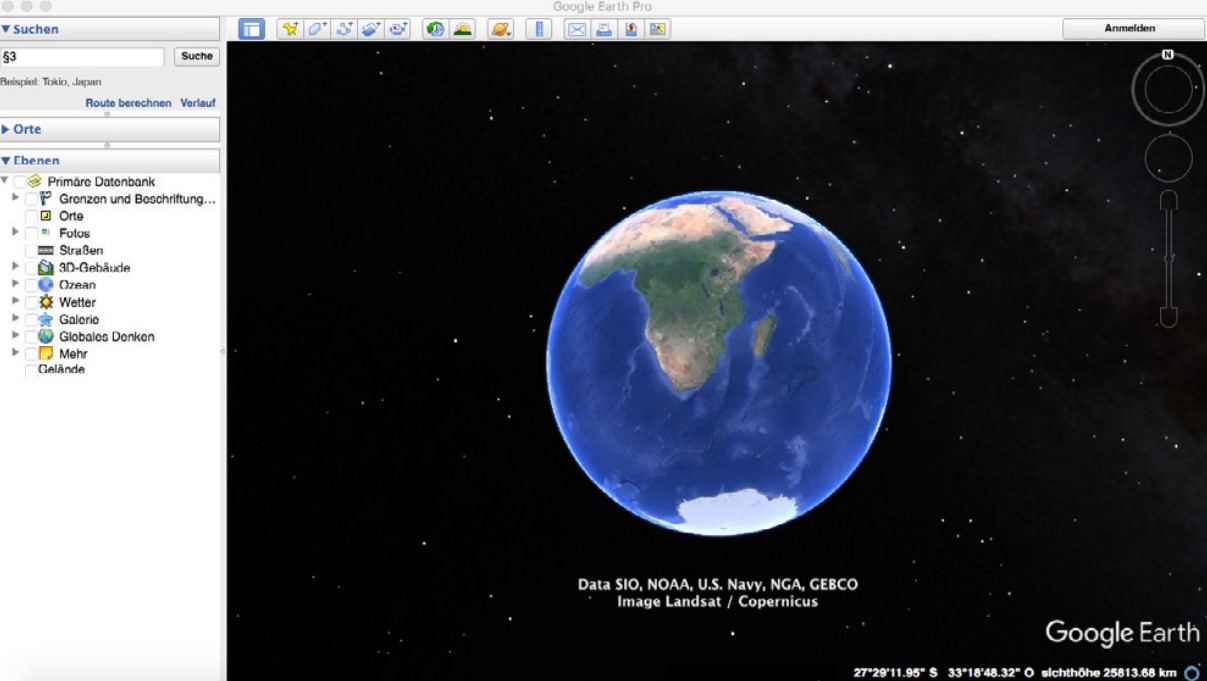The image size is (1207, 681).
Task: Expand the Orte panel header
Action: pyautogui.click(x=110, y=129)
